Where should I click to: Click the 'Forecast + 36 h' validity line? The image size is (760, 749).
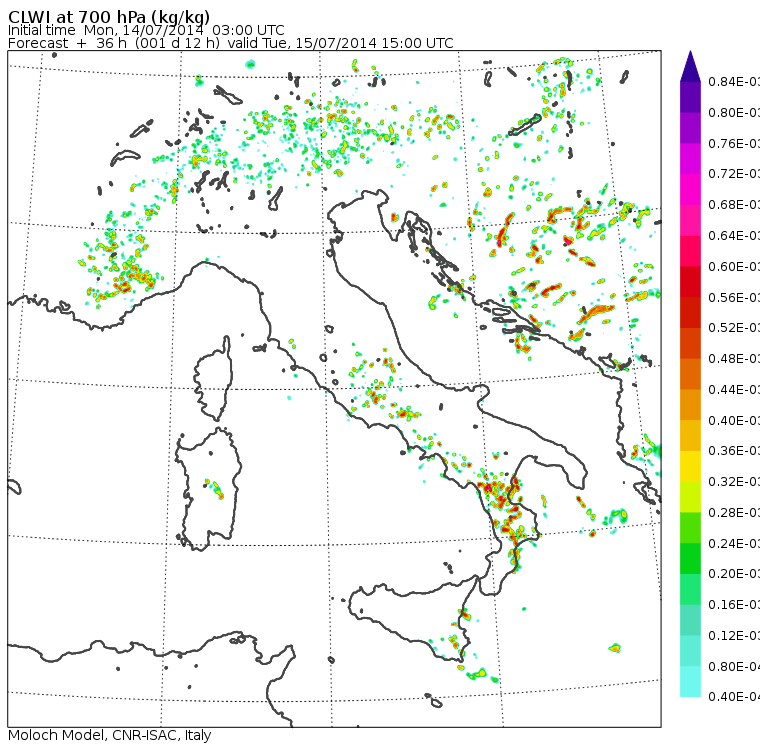coord(231,43)
